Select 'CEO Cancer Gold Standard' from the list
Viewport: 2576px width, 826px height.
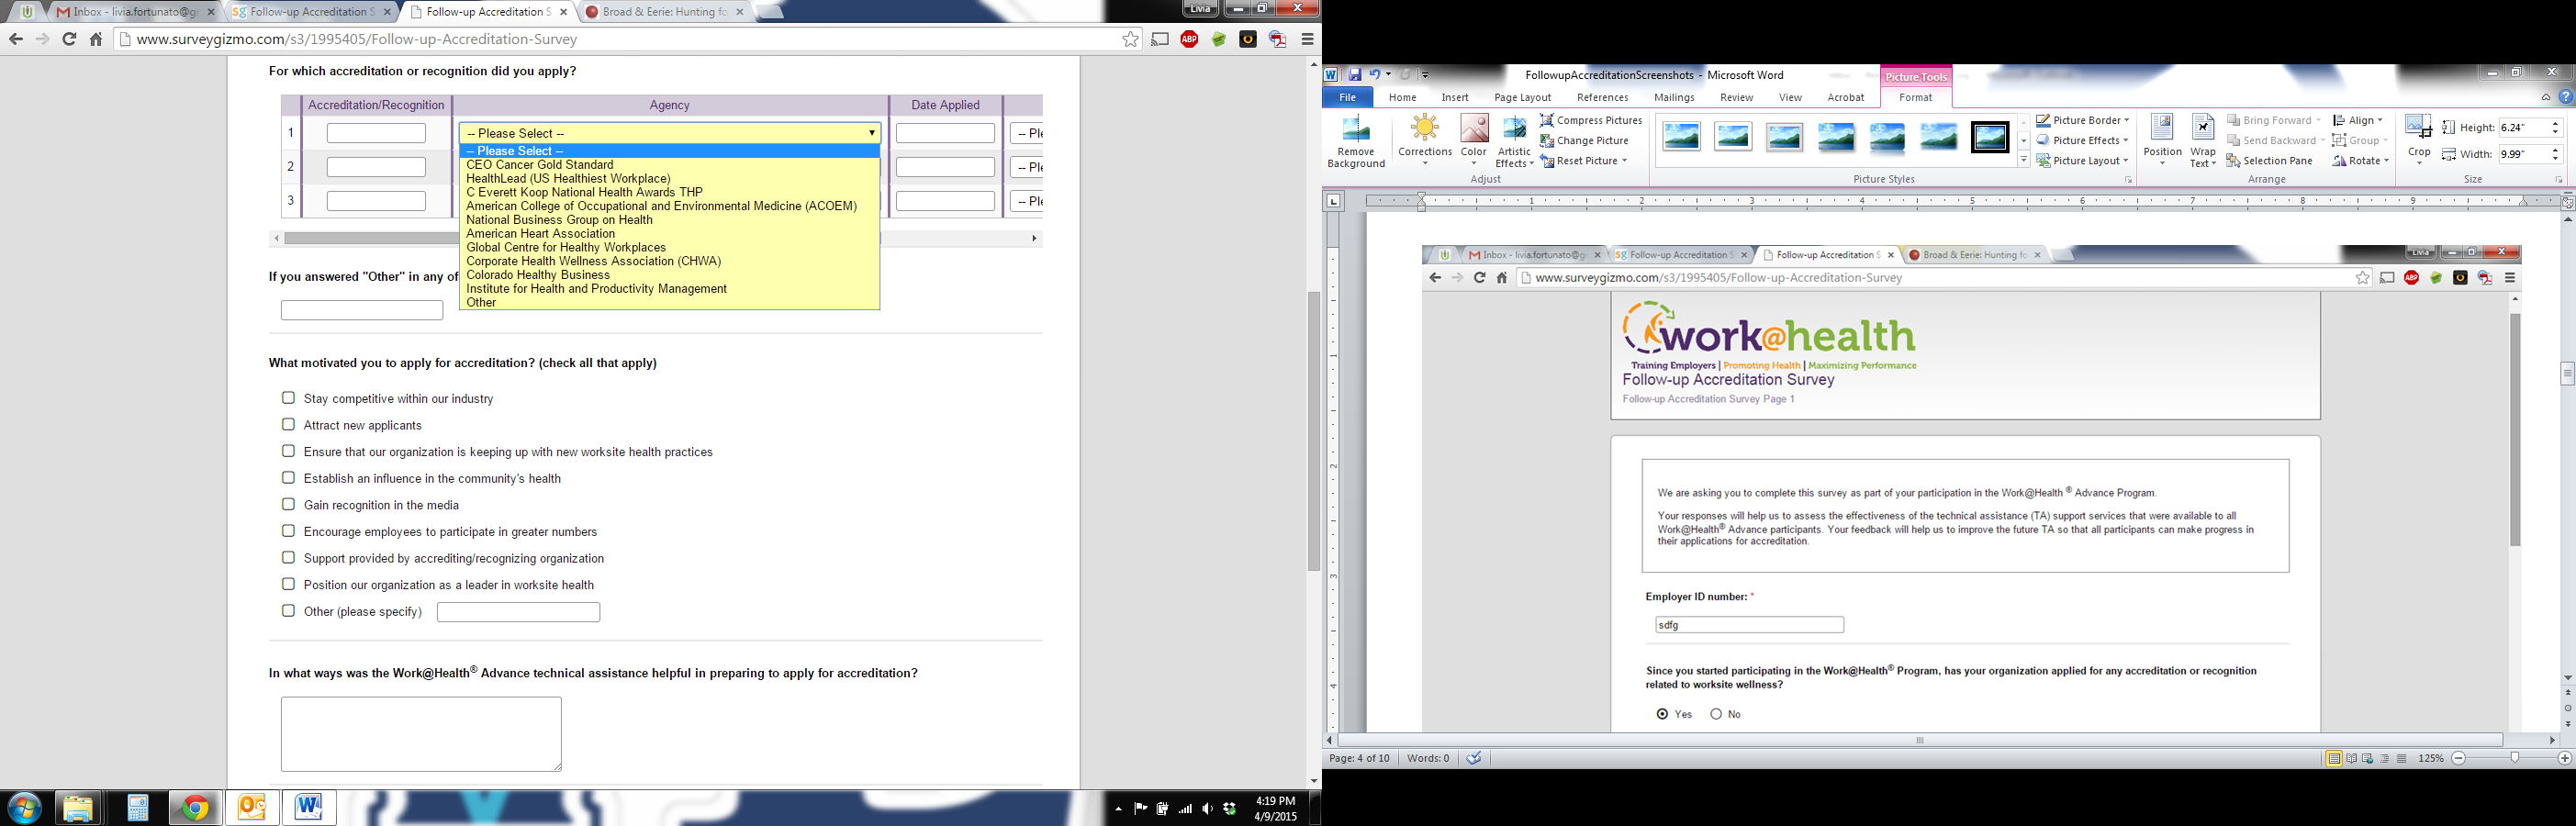click(x=669, y=165)
